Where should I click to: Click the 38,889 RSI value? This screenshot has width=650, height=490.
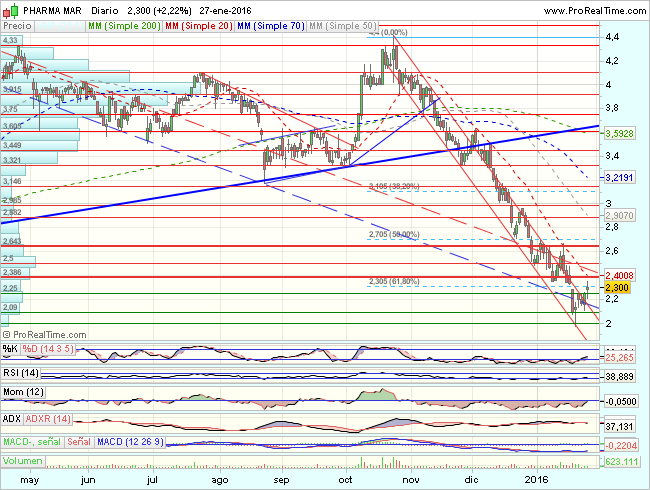[x=619, y=376]
